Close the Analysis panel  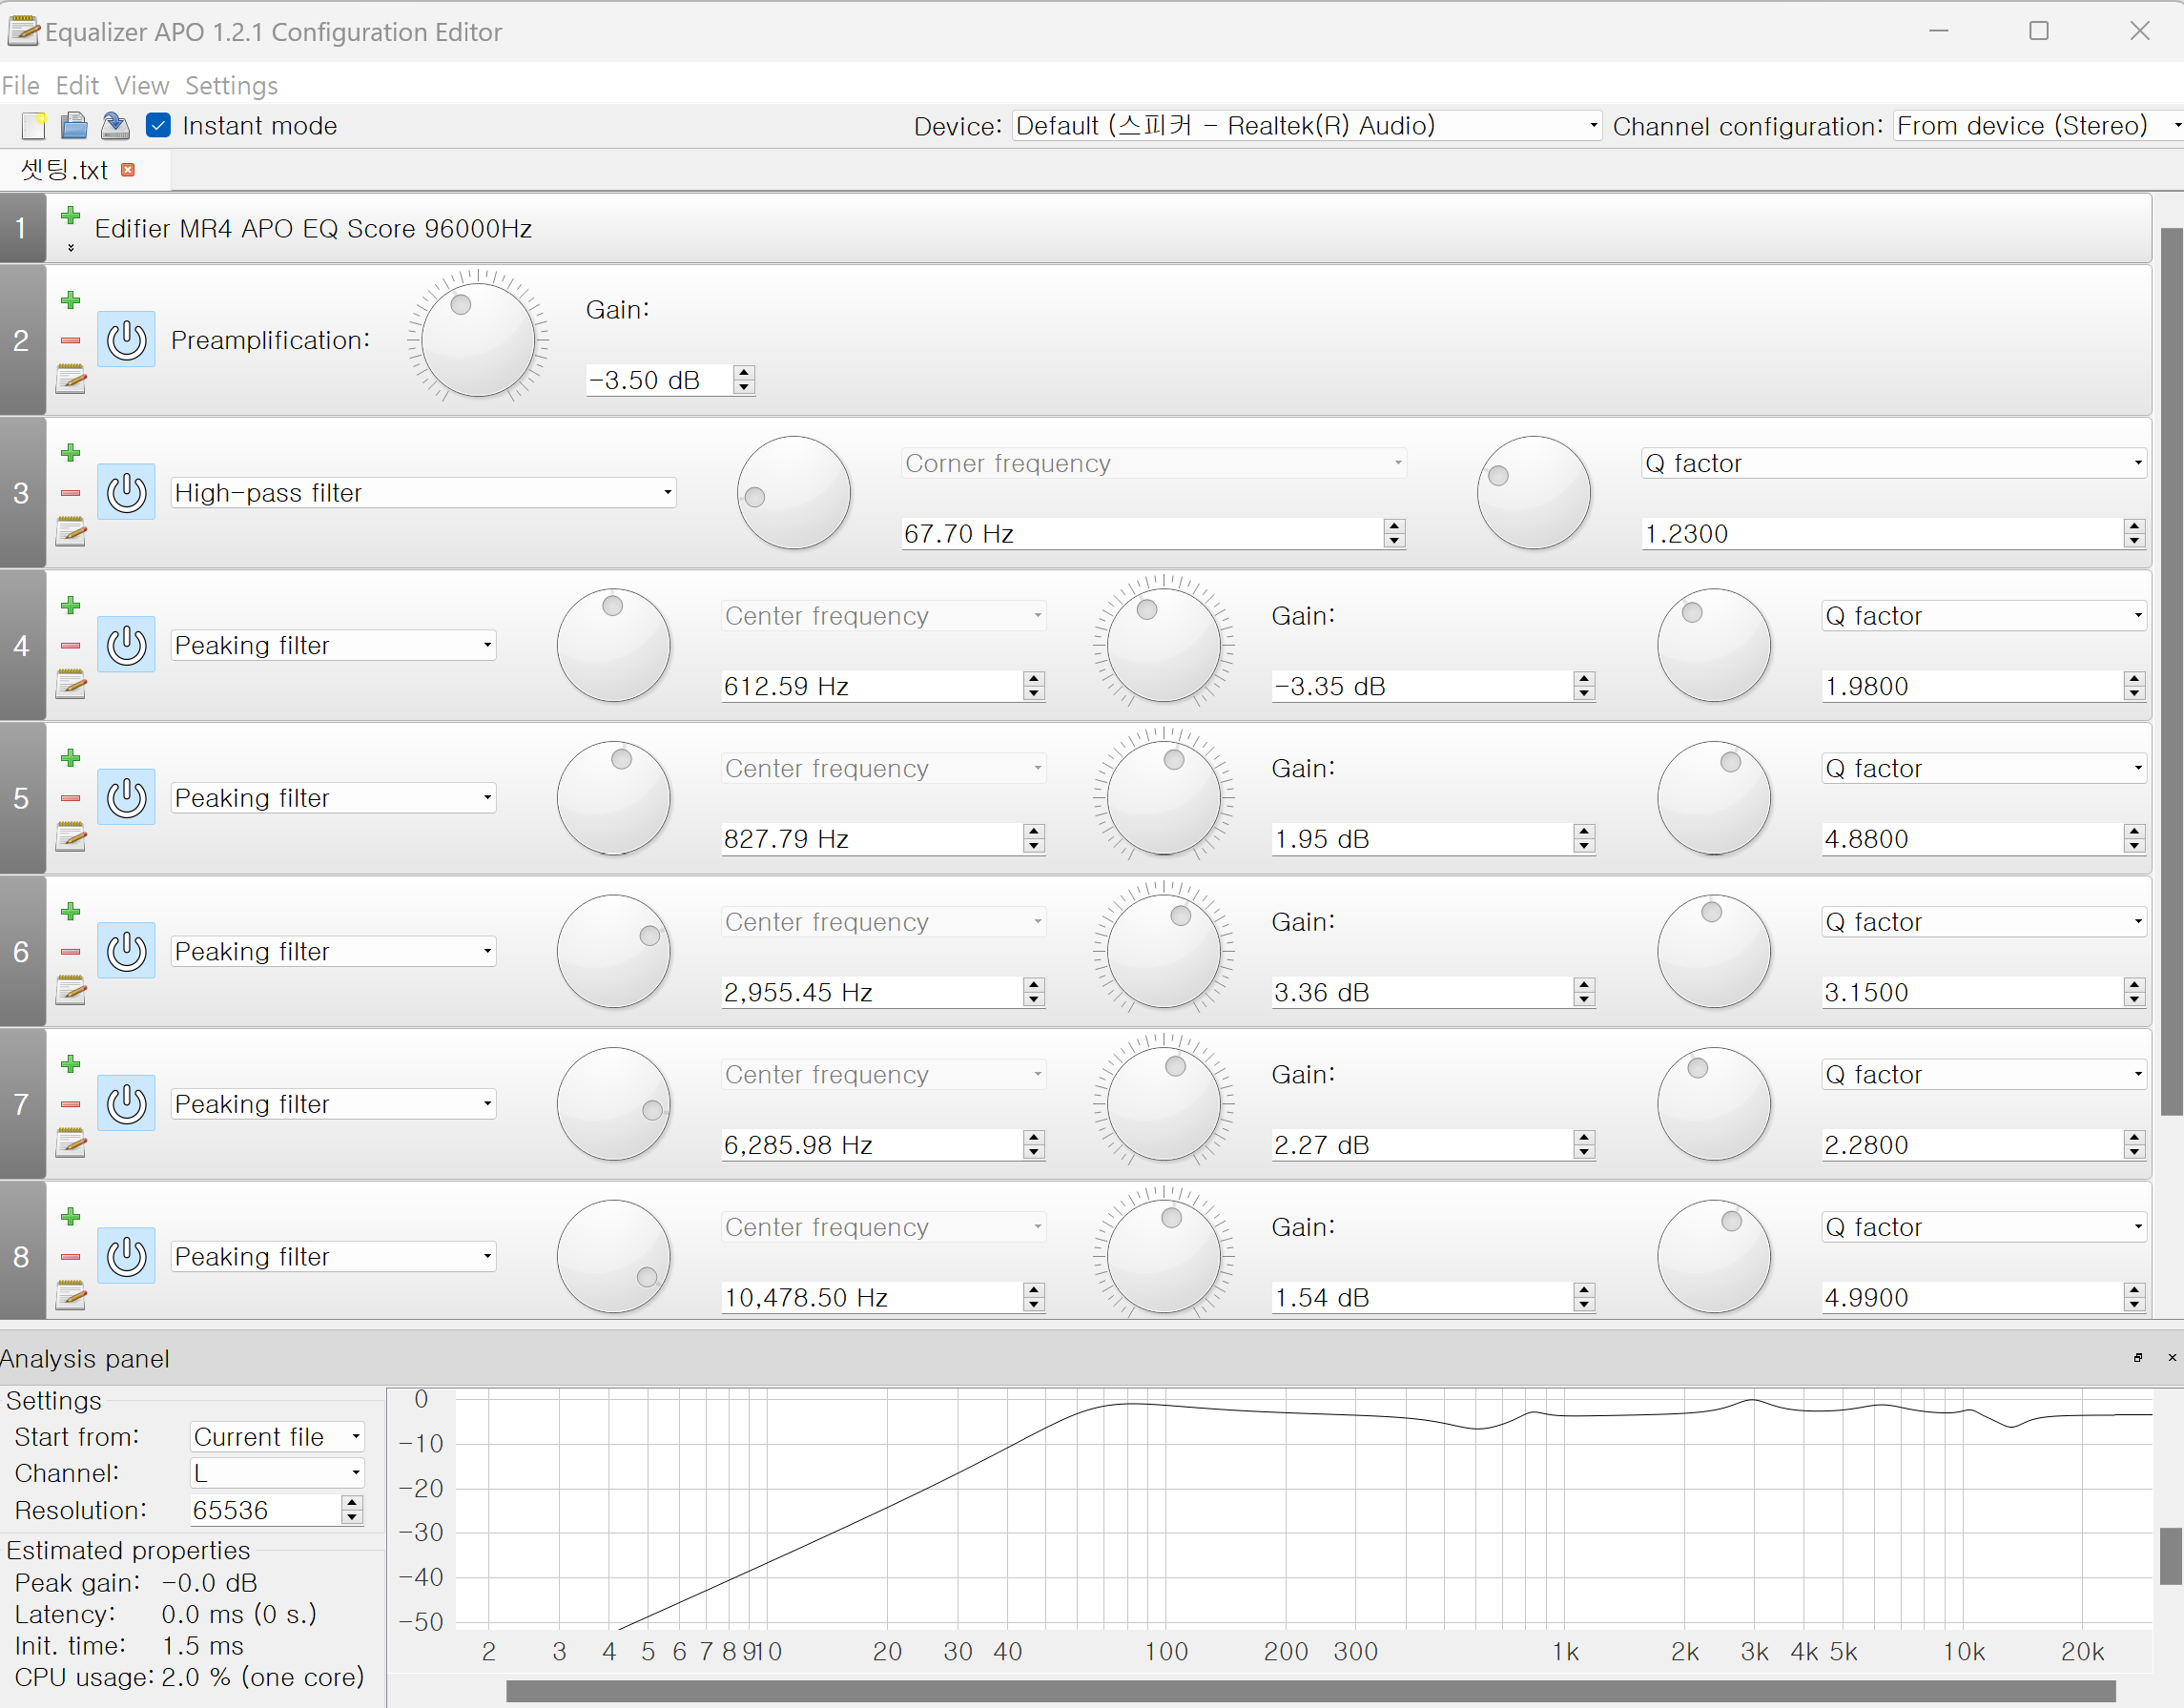[2171, 1358]
